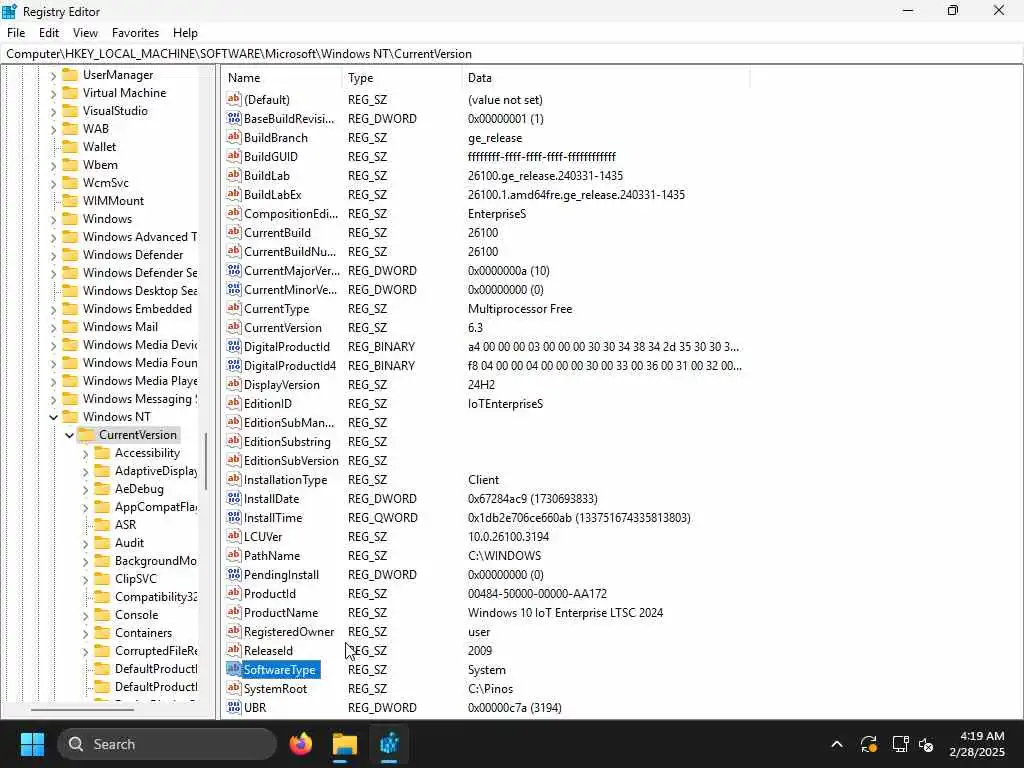Expand the Windows Mail key
The width and height of the screenshot is (1024, 768).
[54, 327]
